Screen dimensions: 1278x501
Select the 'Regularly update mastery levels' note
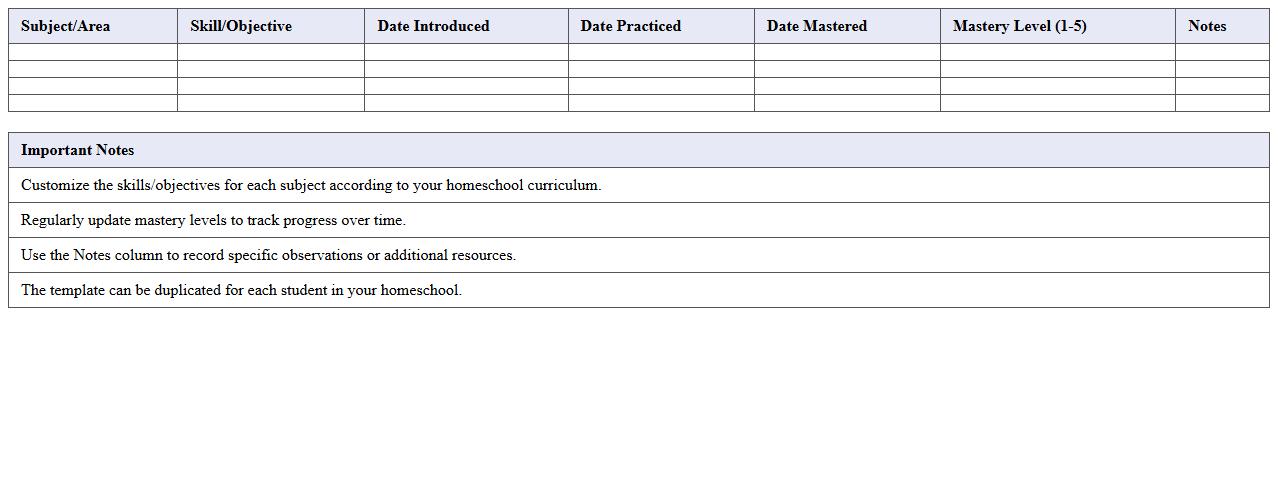click(213, 220)
